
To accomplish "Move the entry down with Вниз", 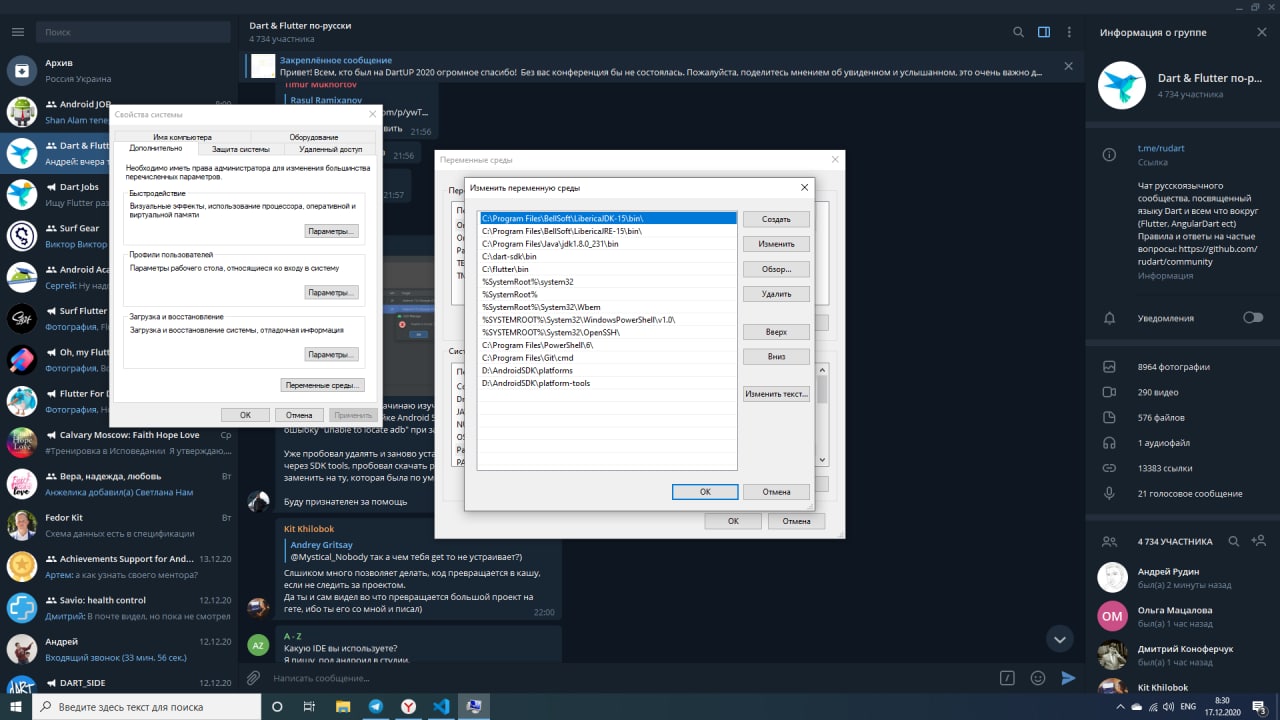I will [x=776, y=357].
